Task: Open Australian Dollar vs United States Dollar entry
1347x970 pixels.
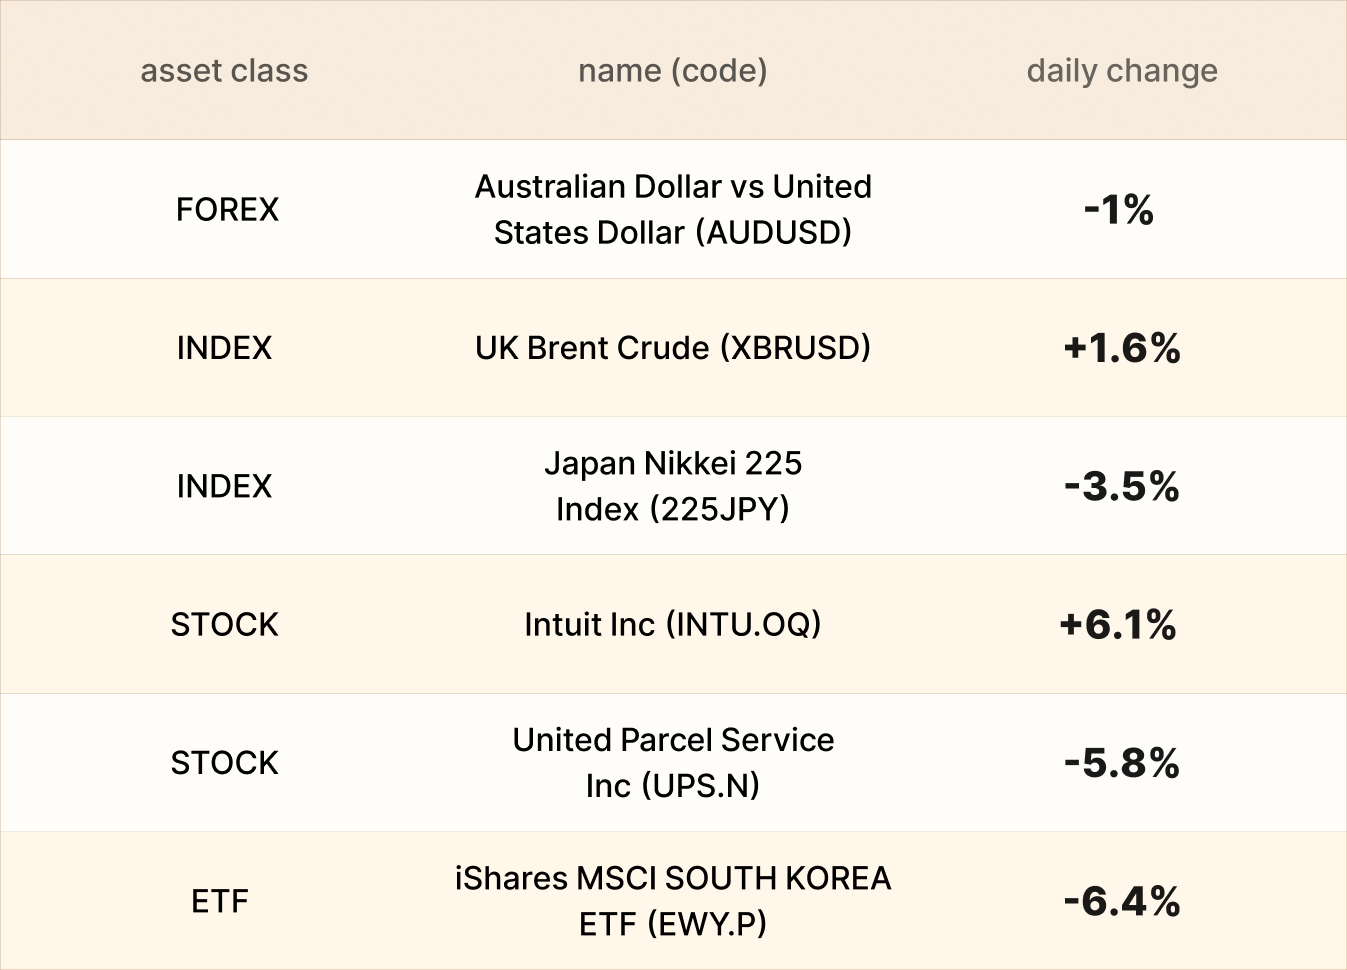Action: tap(673, 209)
